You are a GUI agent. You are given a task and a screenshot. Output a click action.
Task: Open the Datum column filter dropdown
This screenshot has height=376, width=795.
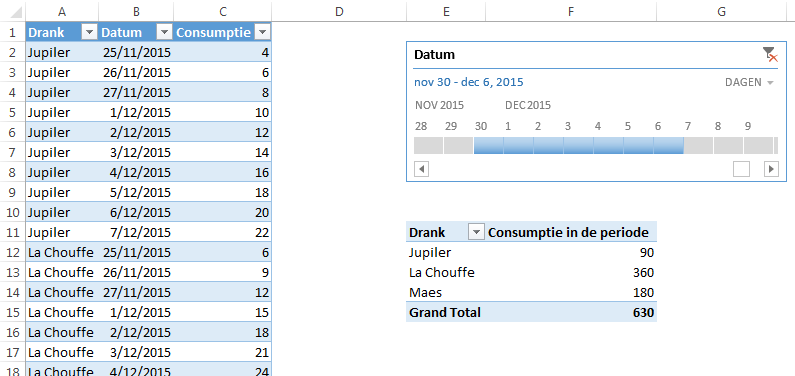click(164, 32)
